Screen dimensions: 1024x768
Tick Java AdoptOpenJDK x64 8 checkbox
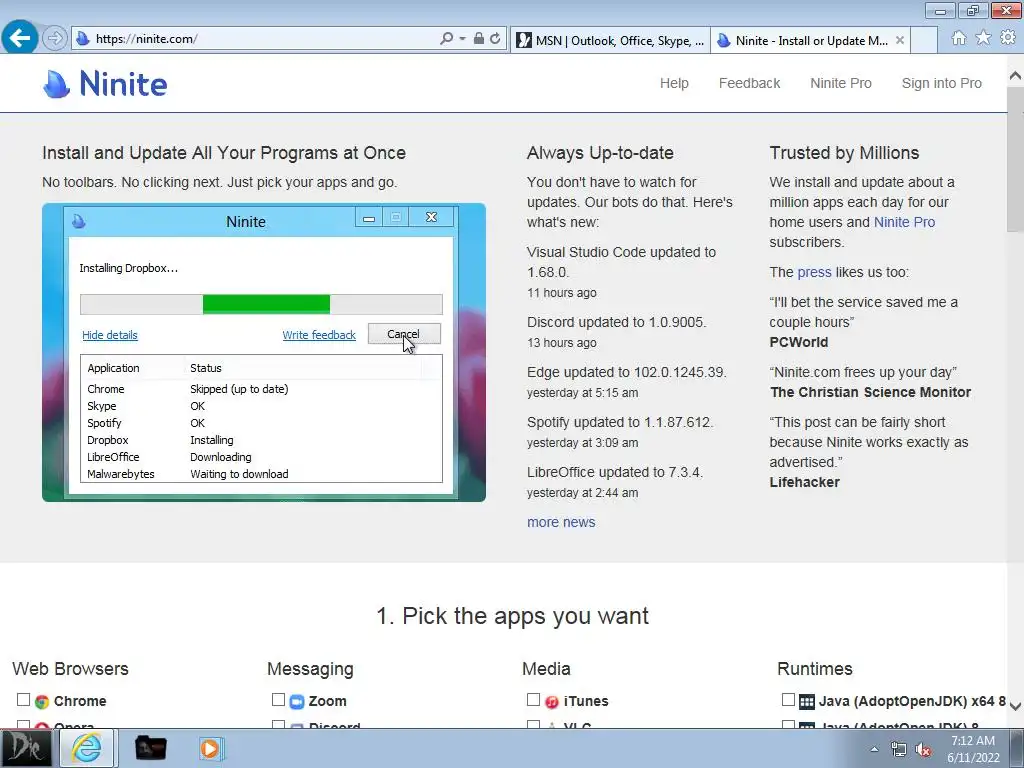[788, 699]
